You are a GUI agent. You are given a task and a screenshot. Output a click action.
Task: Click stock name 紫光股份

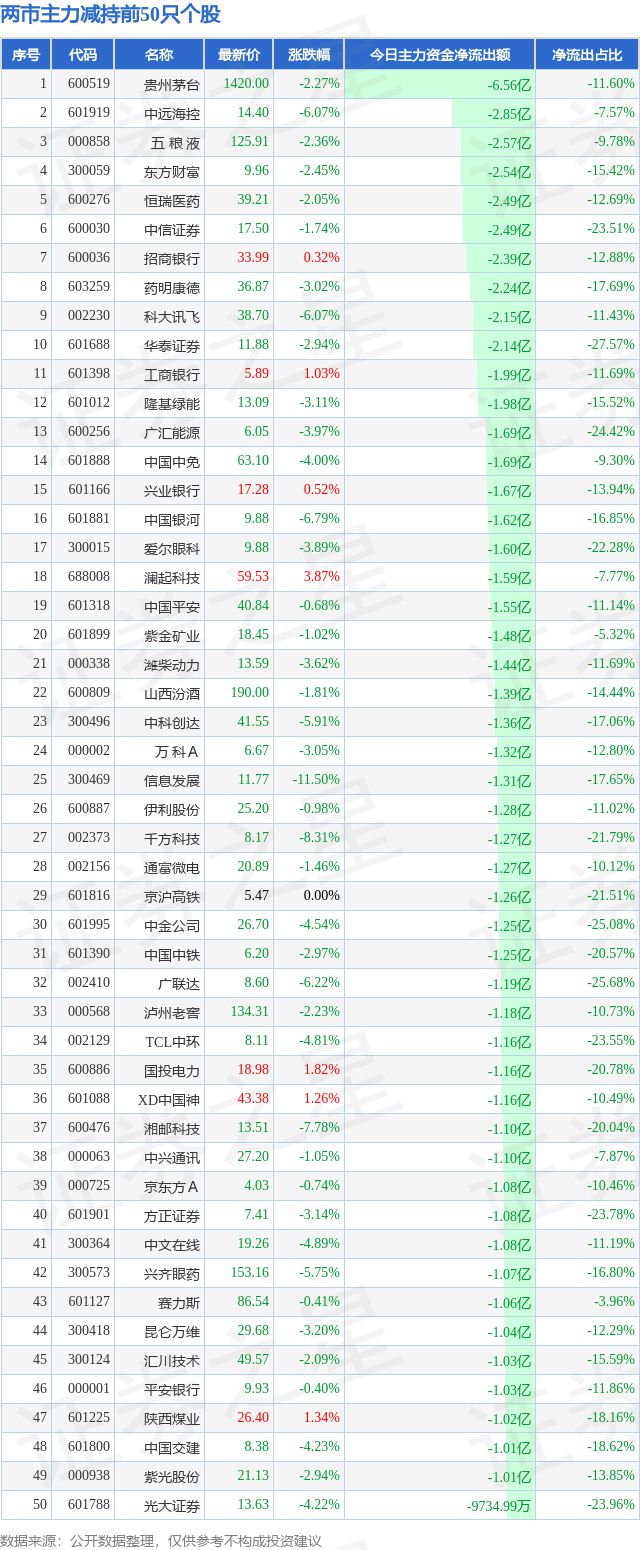[172, 1476]
